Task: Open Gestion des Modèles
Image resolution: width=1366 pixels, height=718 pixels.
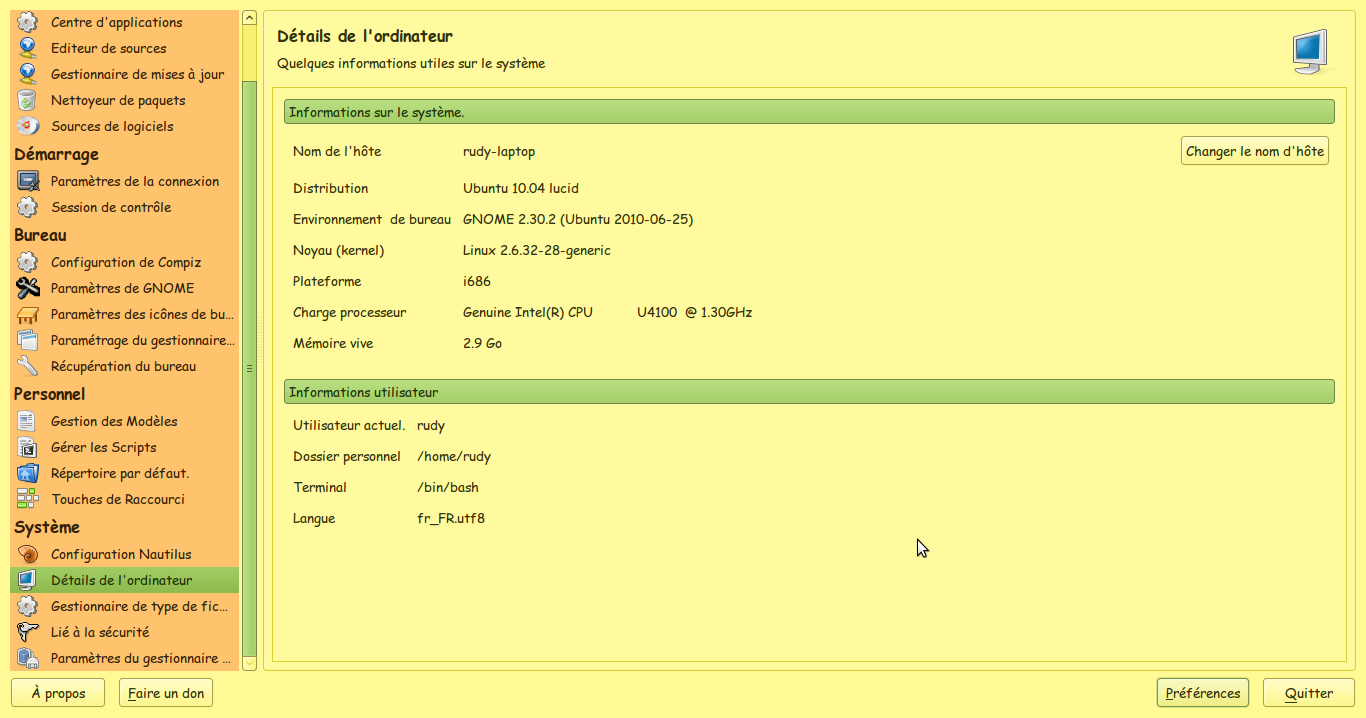Action: click(114, 421)
